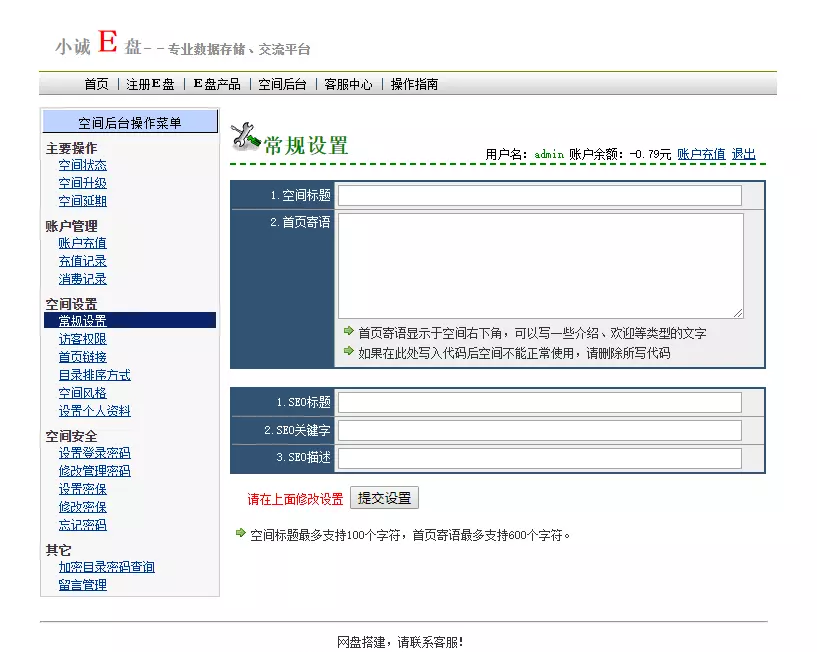Open 空间风格 under 空间设置
817x652 pixels.
(82, 392)
